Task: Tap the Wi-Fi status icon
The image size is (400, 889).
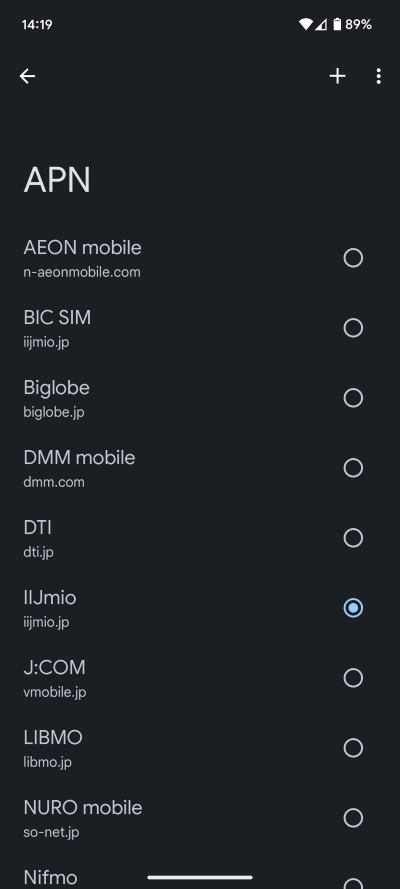Action: [x=306, y=24]
